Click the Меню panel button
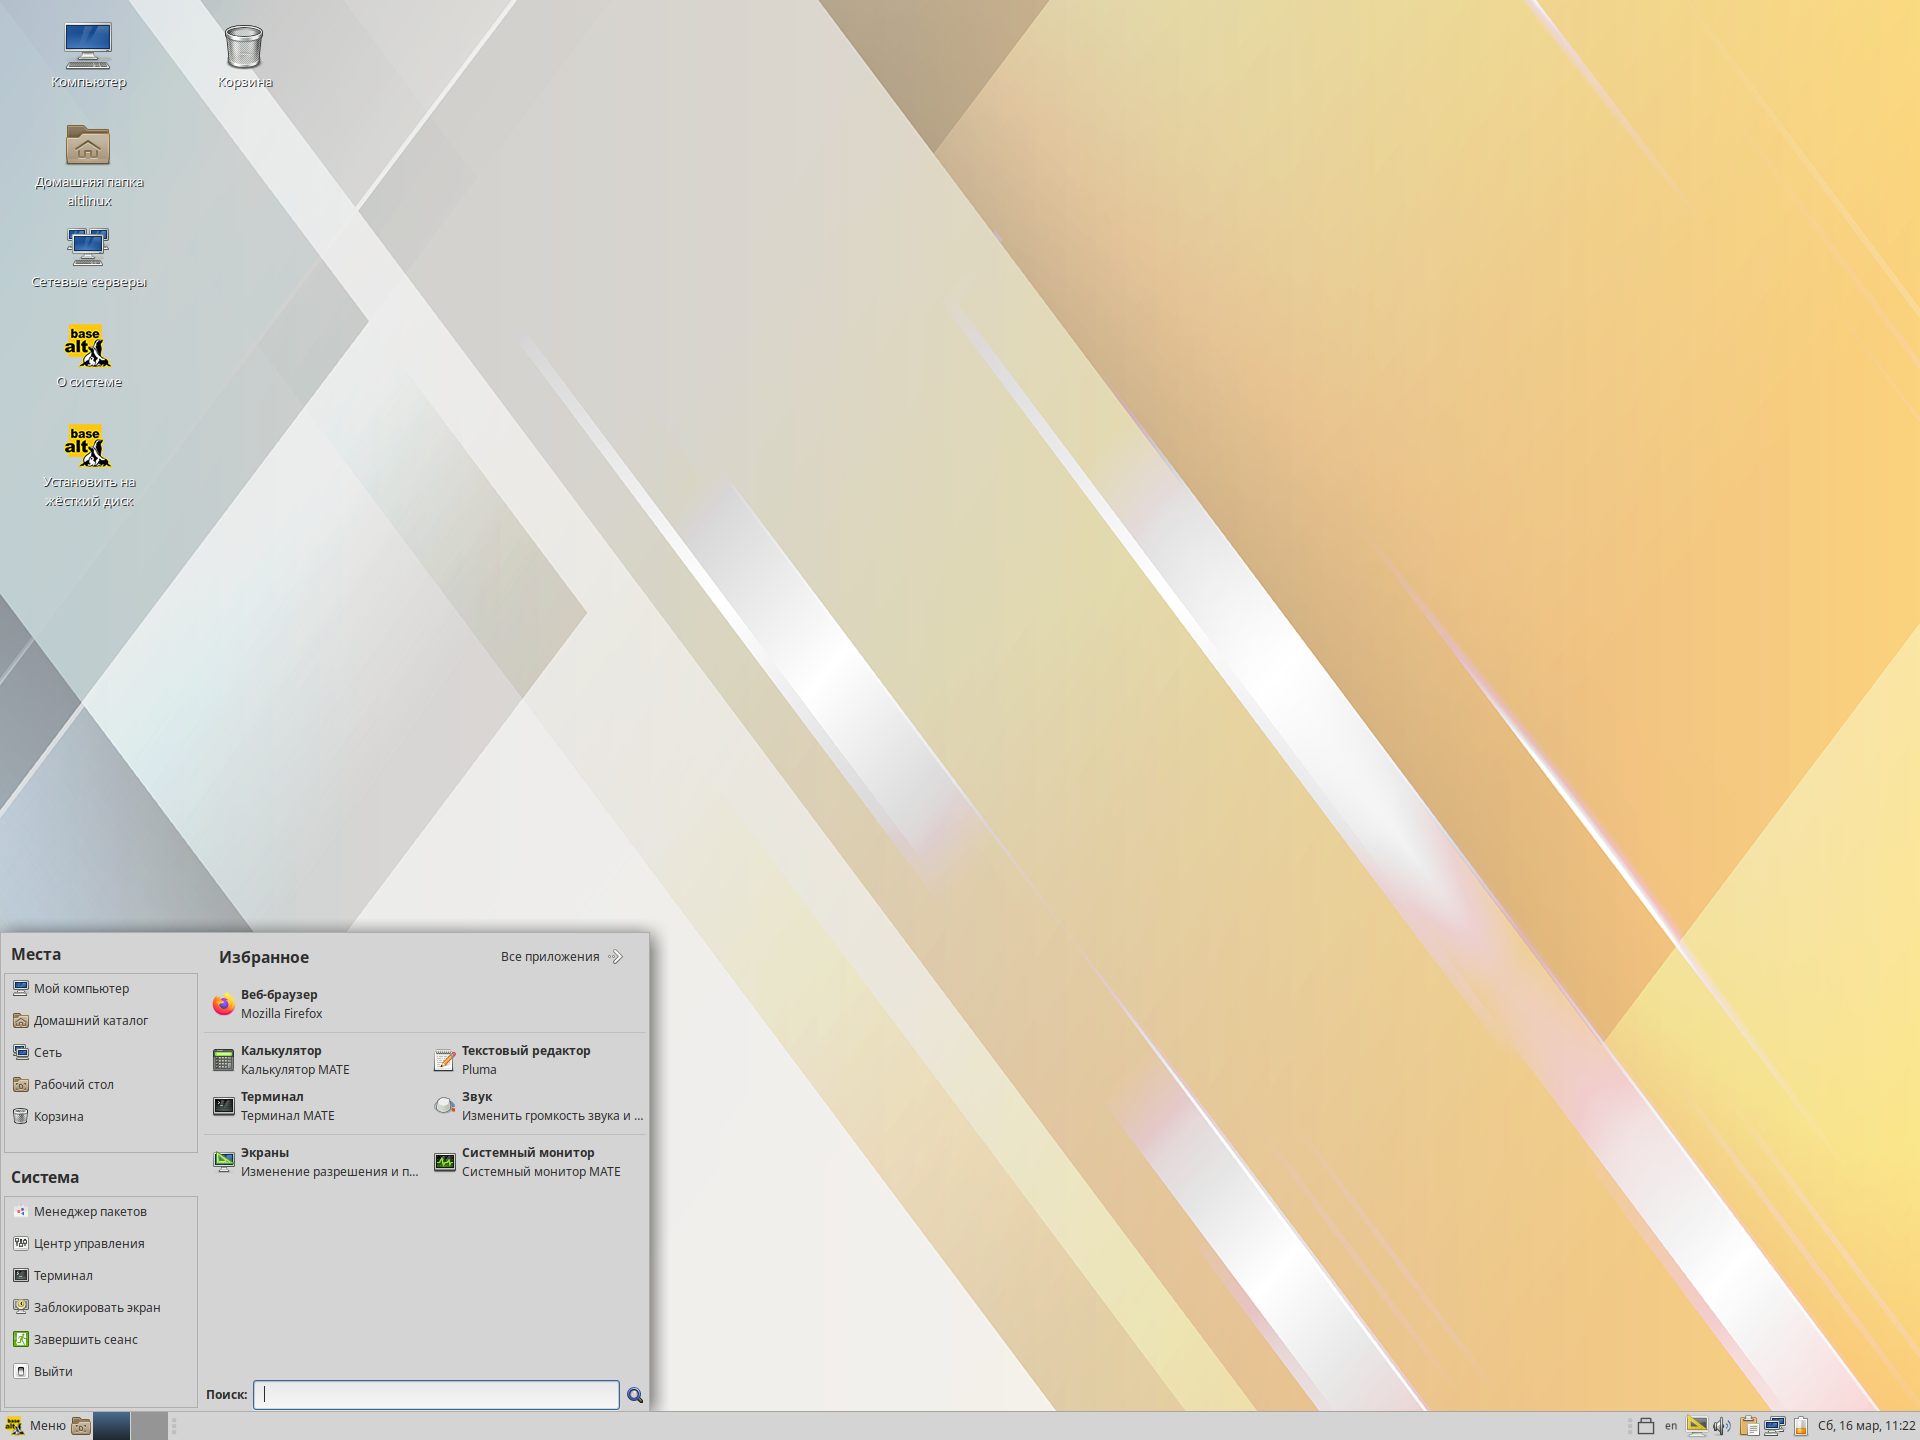 (36, 1426)
